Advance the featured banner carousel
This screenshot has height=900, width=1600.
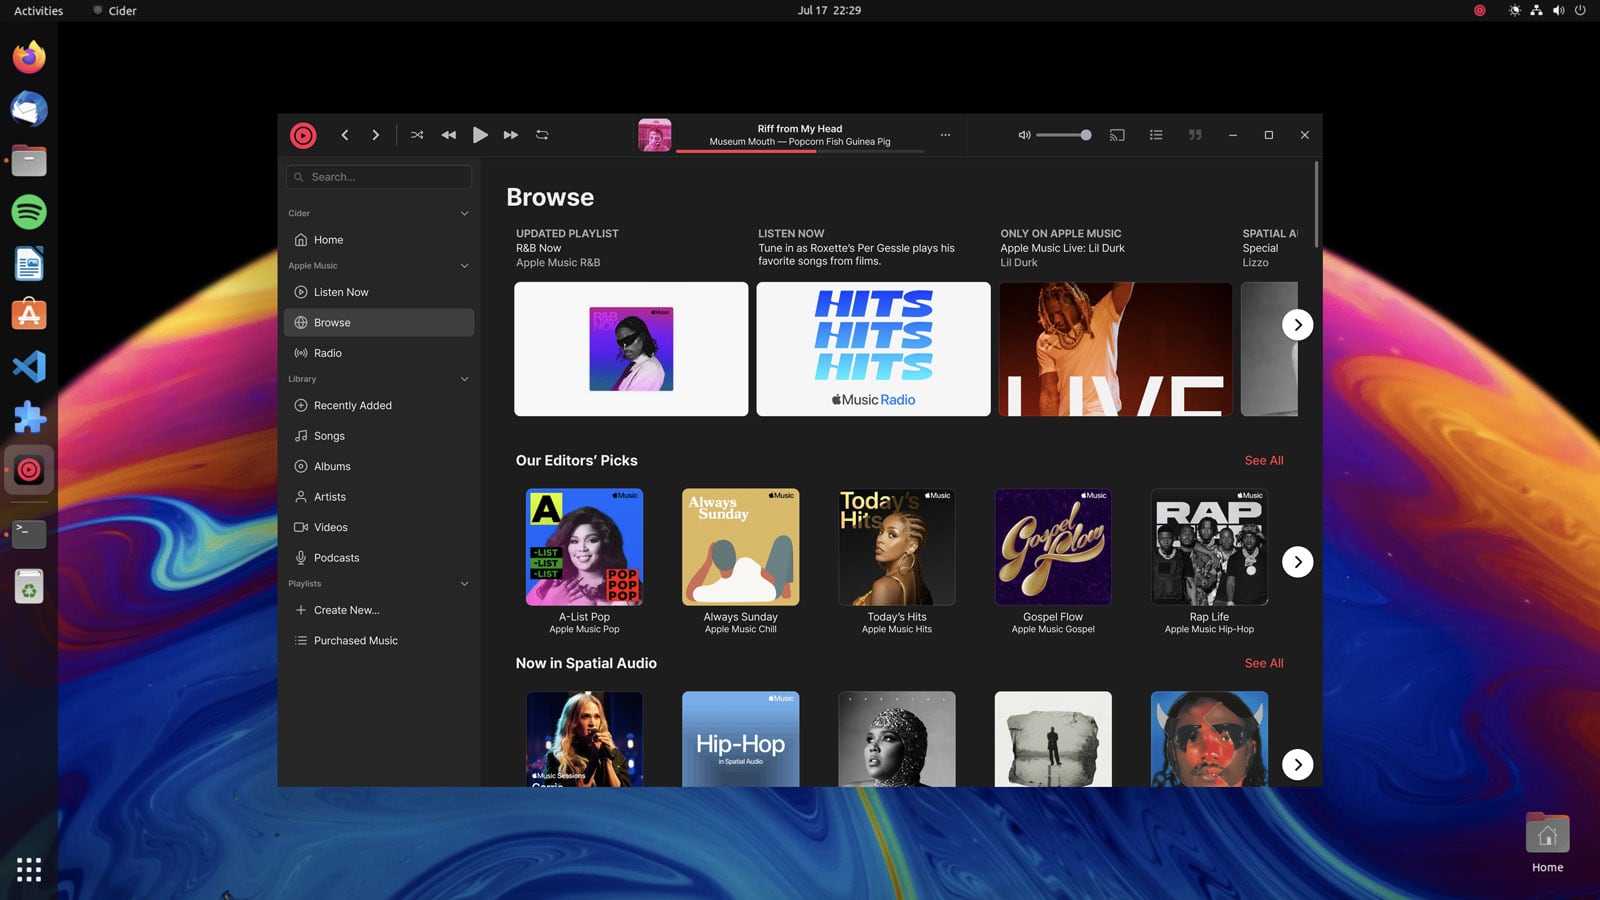(1297, 324)
